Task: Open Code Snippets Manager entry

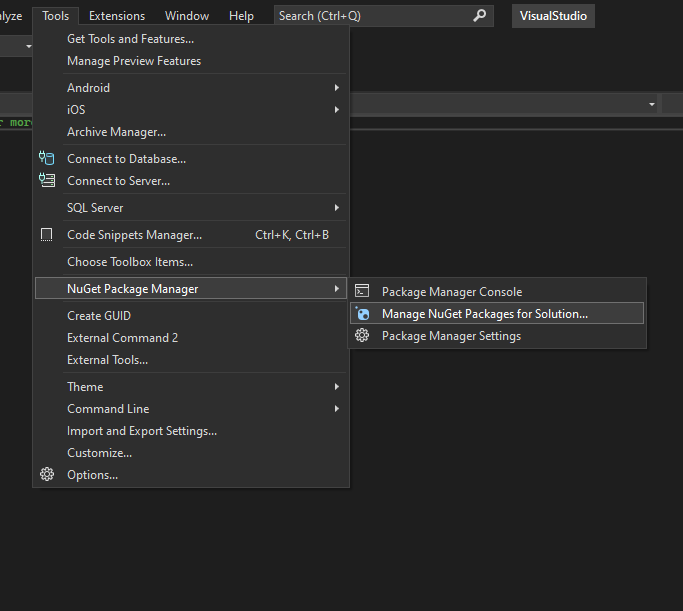Action: click(191, 235)
